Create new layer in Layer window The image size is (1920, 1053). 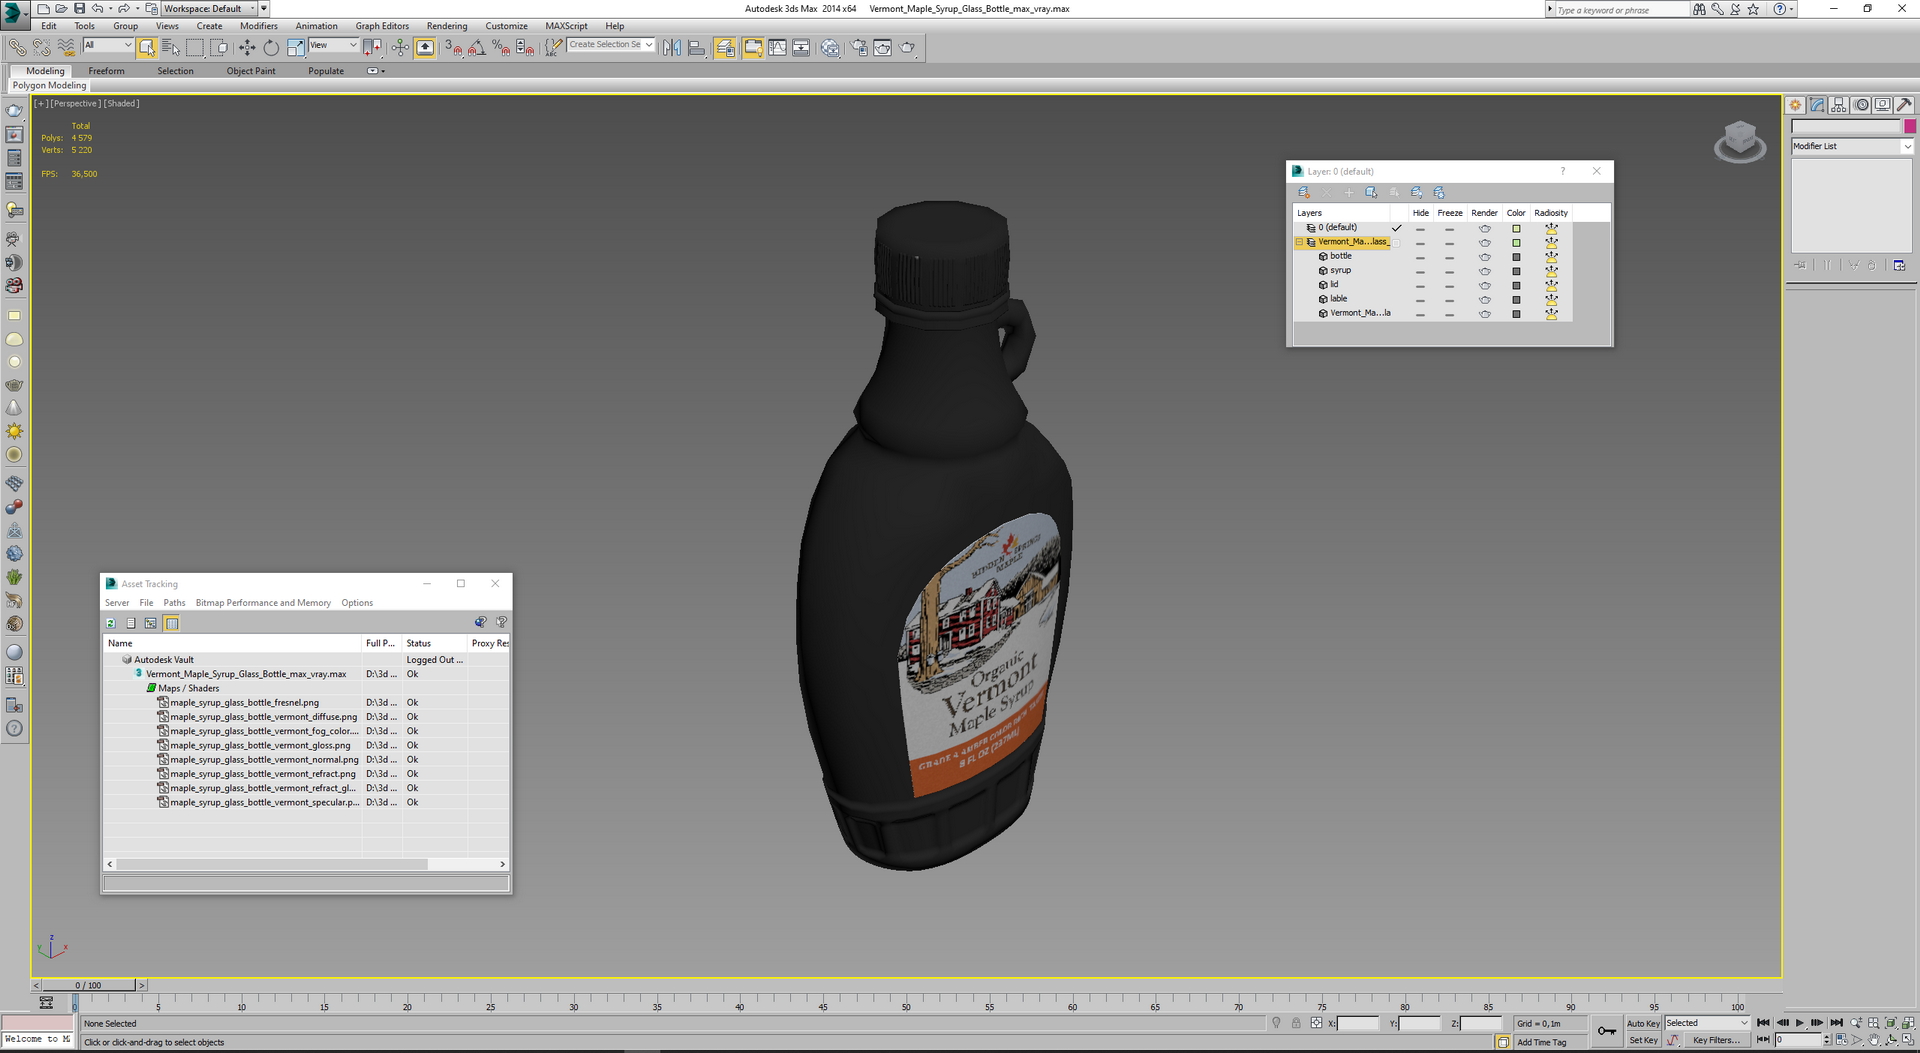pos(1304,192)
